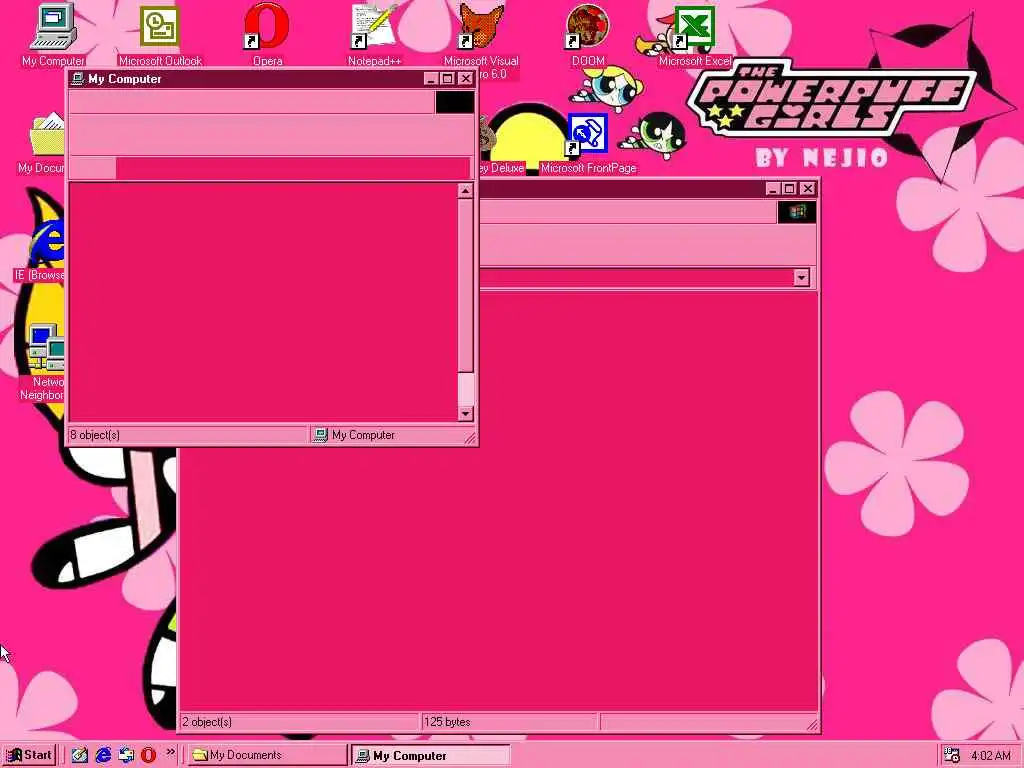Click the My Computer taskbar button

click(430, 756)
